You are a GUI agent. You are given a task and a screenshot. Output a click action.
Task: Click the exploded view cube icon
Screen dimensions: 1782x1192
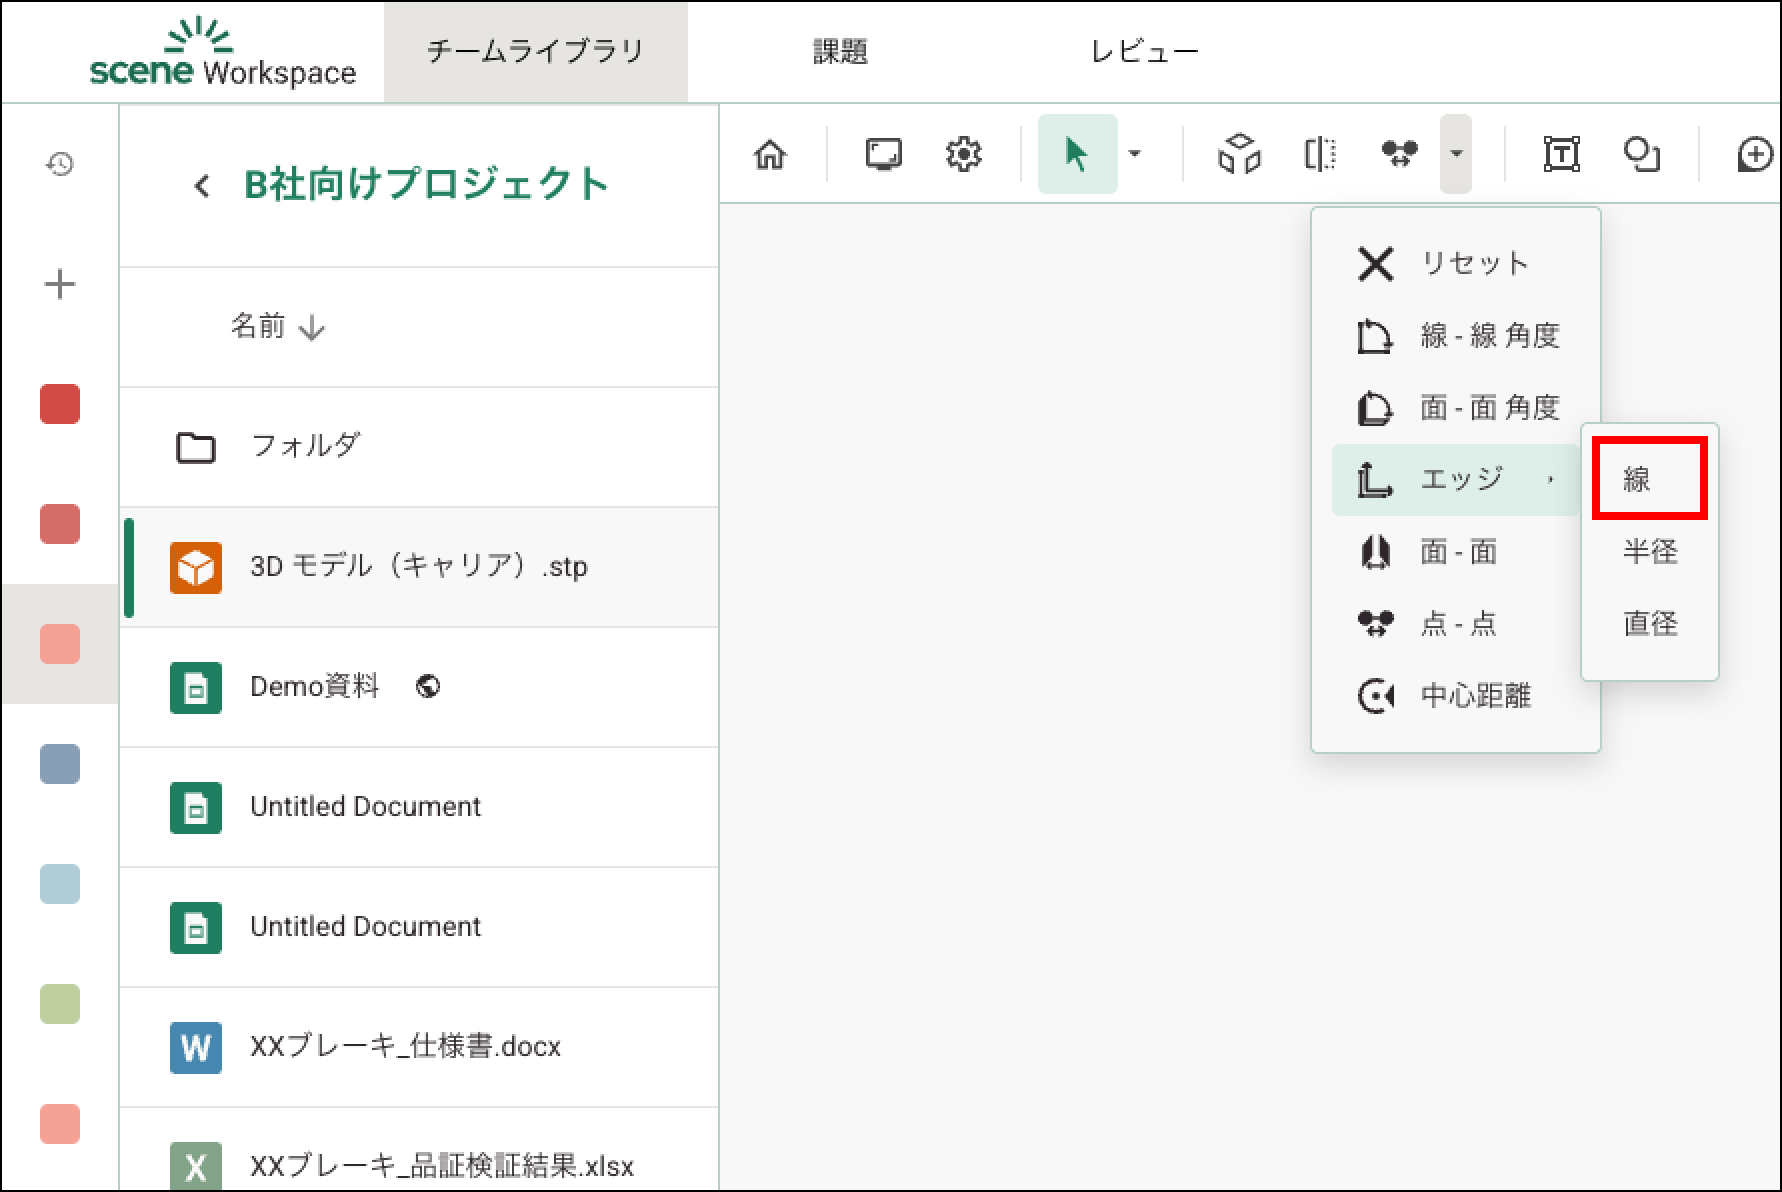click(1239, 155)
